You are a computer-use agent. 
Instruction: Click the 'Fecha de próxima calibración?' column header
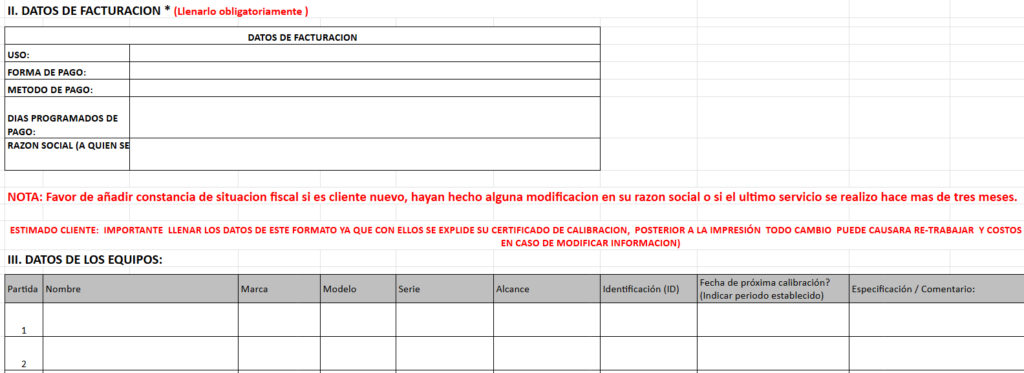pos(773,289)
